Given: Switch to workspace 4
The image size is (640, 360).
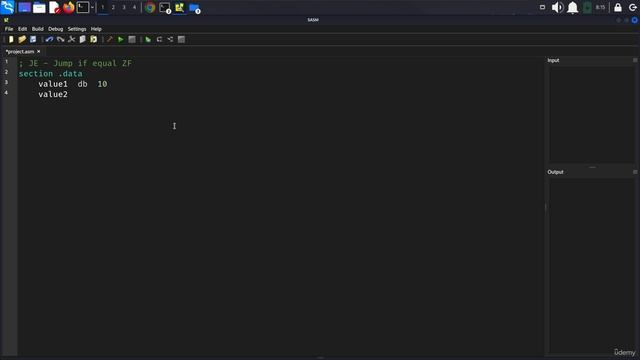Looking at the screenshot, I should click(x=134, y=7).
